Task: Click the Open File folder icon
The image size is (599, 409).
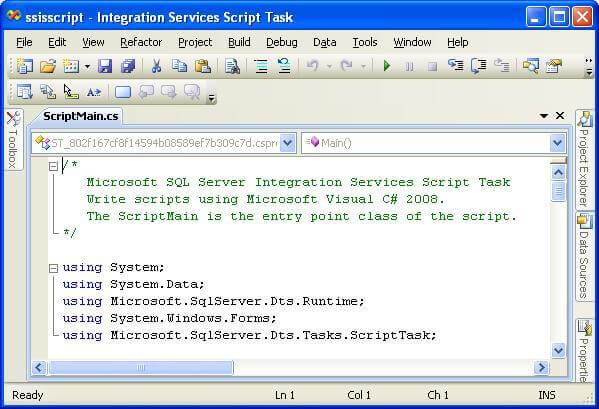Action: pos(48,66)
